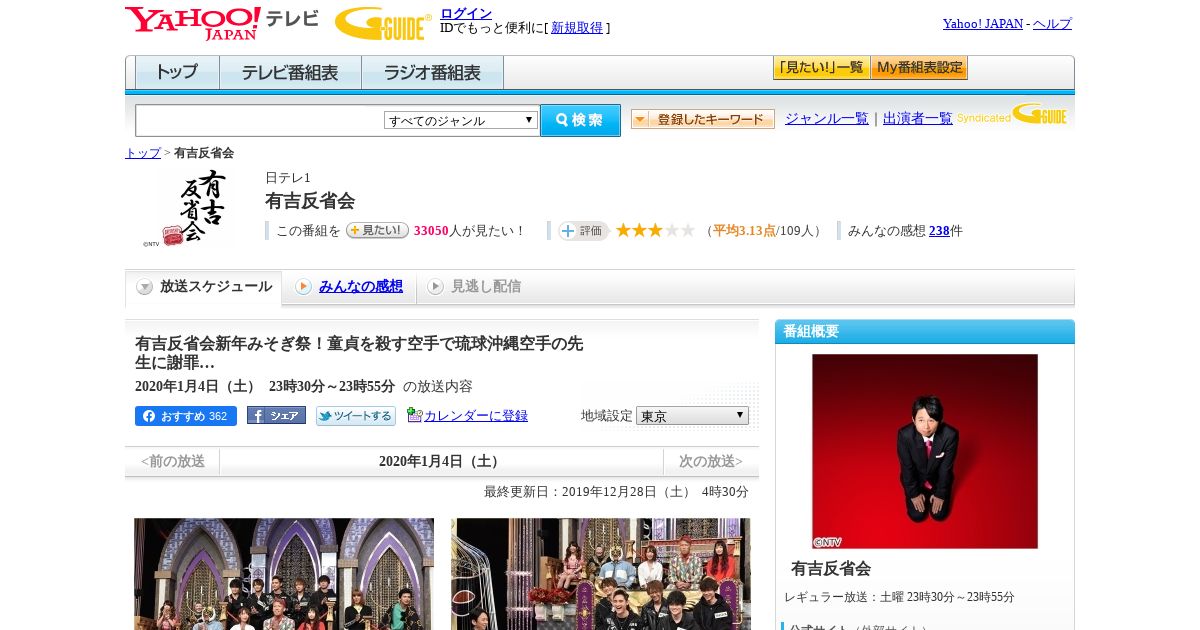Rate the show with the fifth star
Viewport: 1200px width, 630px height.
[x=688, y=230]
